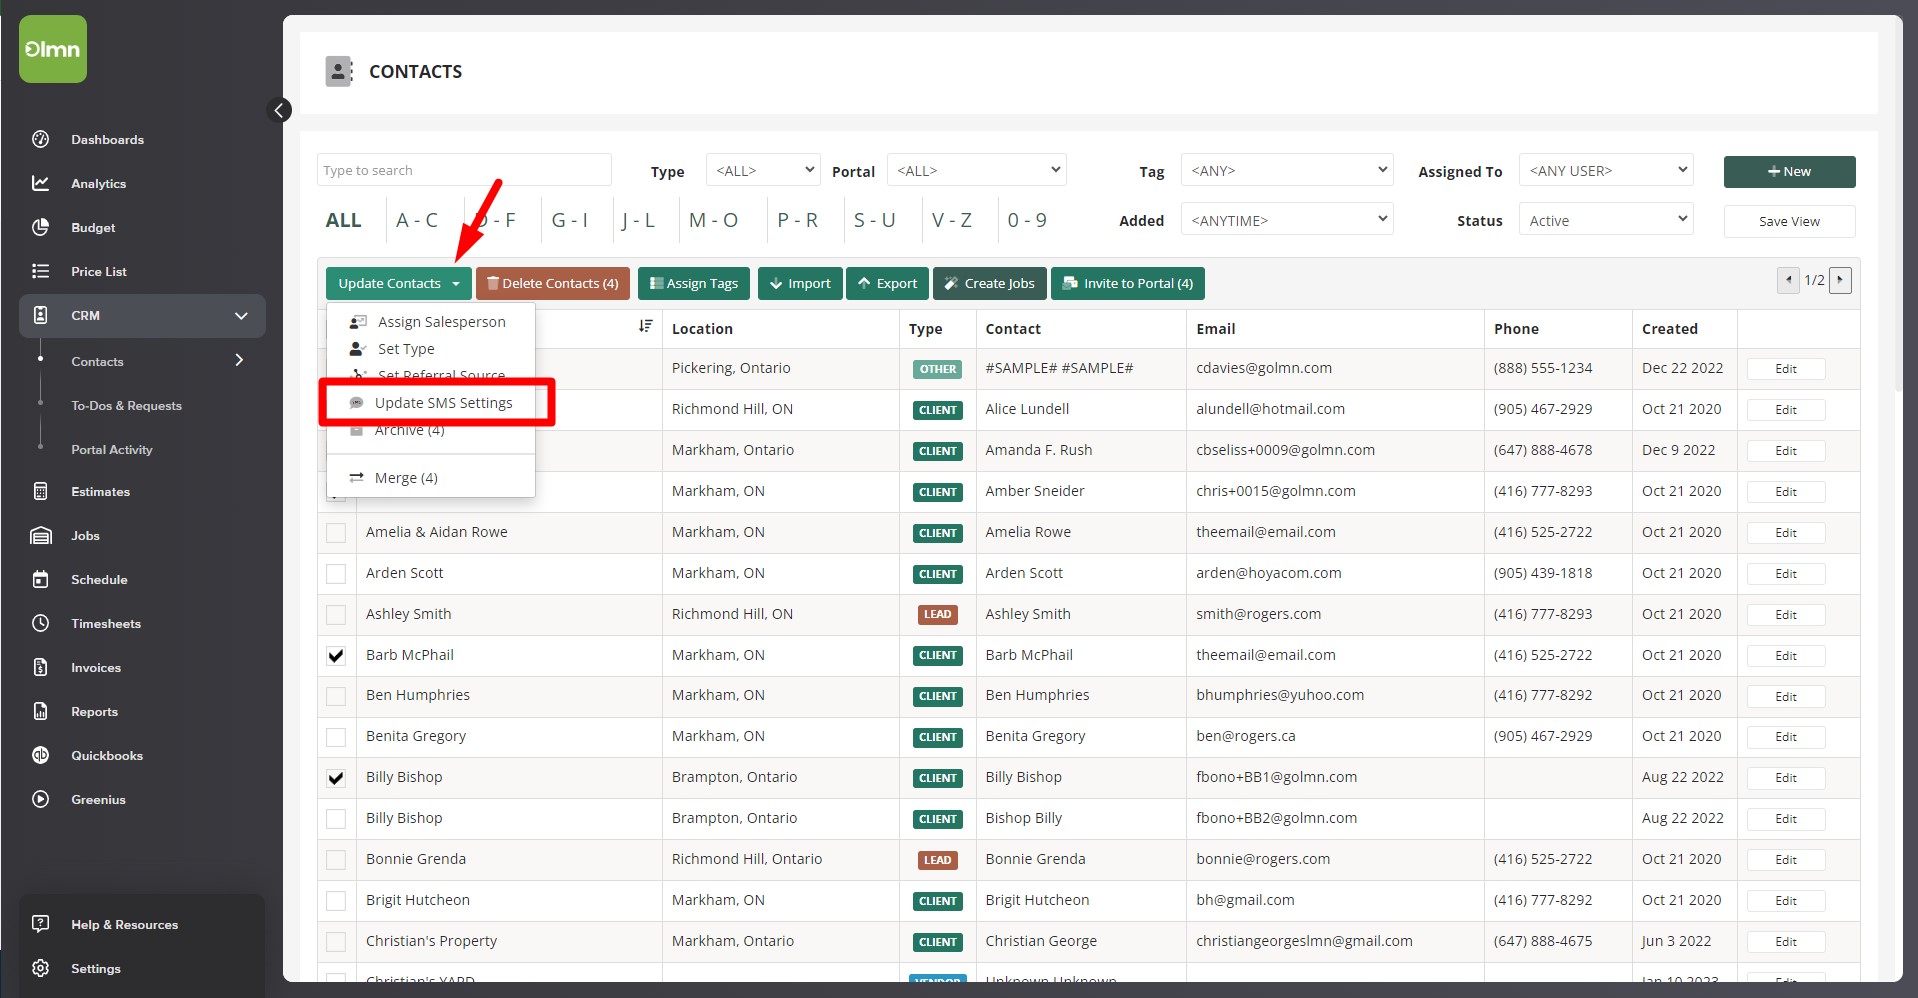Check the Brigit Hutcheon row
1918x998 pixels.
[x=336, y=900]
